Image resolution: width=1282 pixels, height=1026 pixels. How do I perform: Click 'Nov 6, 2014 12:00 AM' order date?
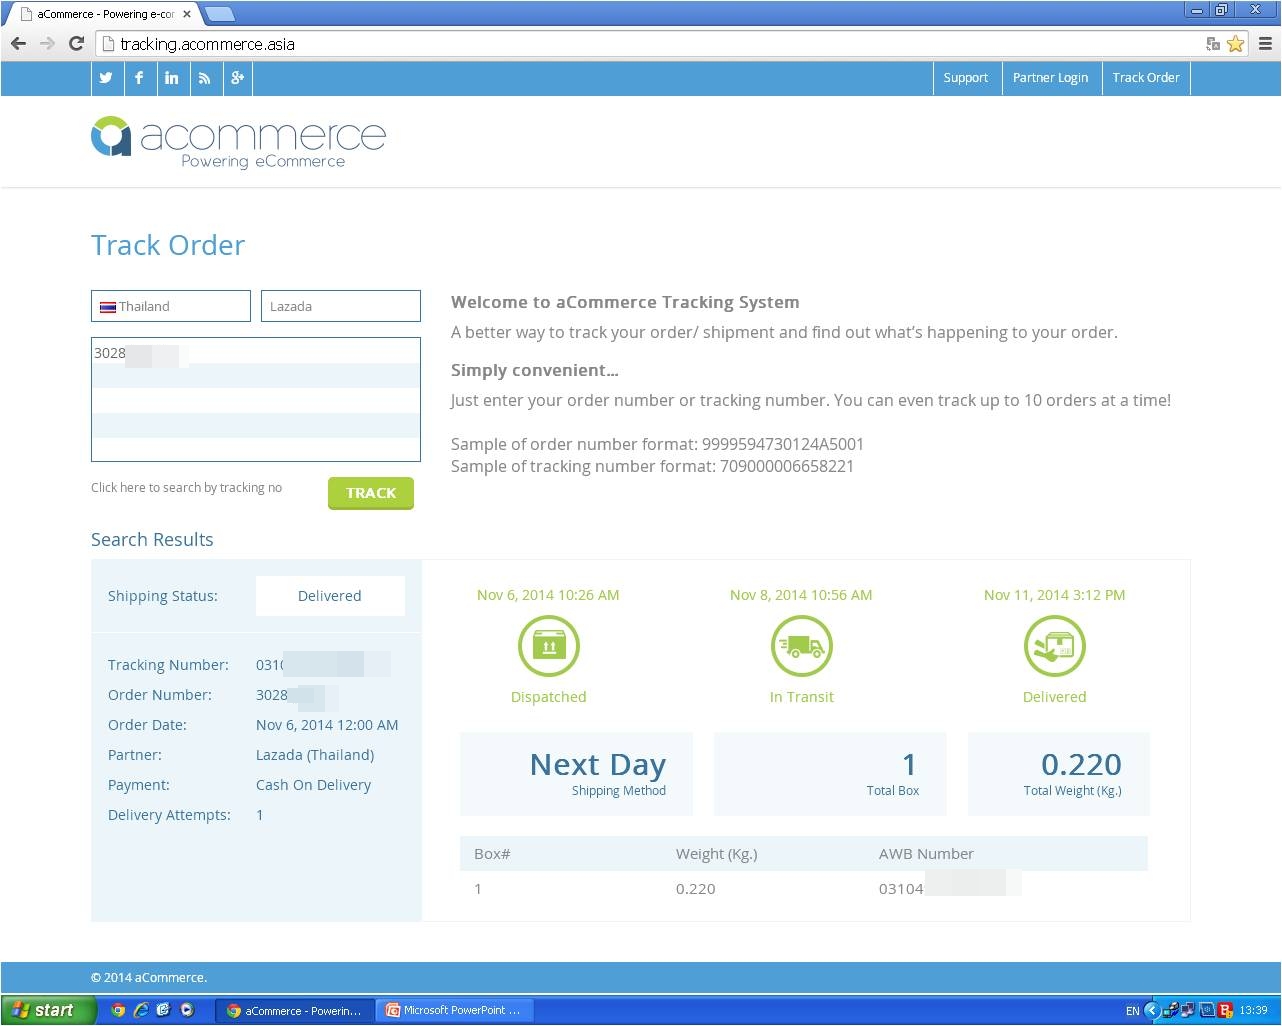pos(327,725)
